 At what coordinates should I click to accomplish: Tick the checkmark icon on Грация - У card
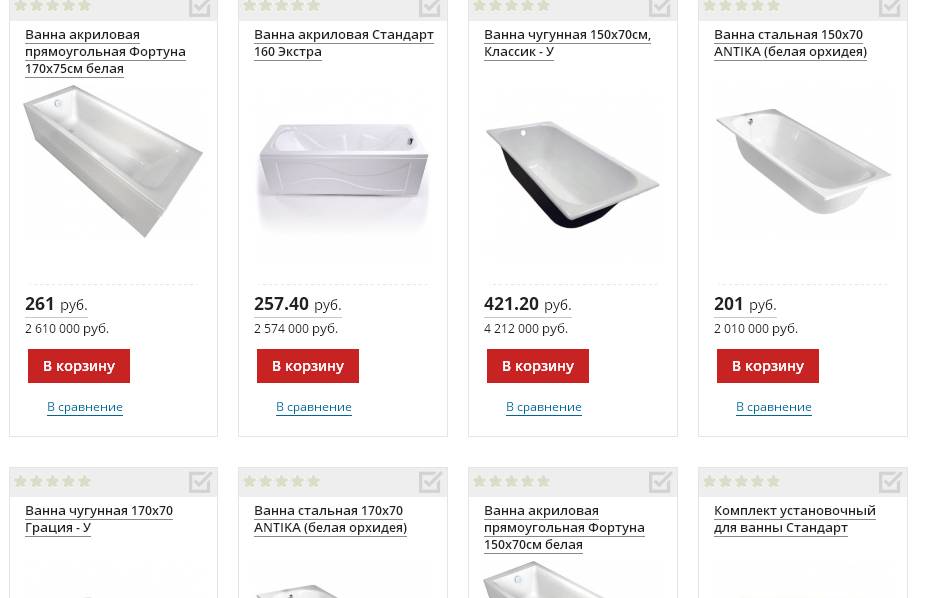point(200,482)
